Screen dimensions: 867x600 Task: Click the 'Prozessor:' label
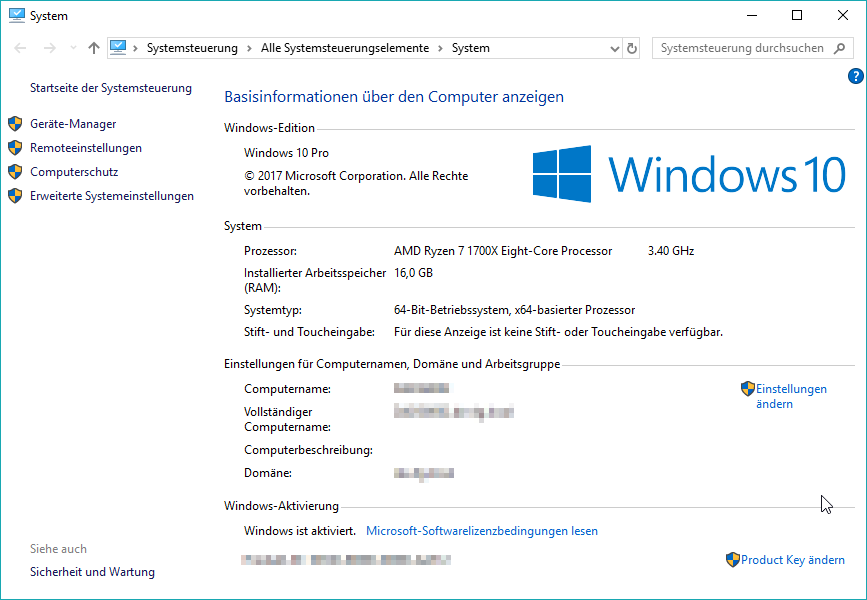click(x=270, y=251)
